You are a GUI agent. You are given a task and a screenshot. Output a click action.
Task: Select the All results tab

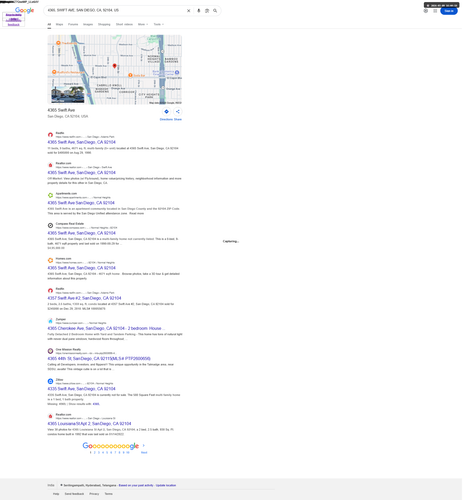[49, 24]
